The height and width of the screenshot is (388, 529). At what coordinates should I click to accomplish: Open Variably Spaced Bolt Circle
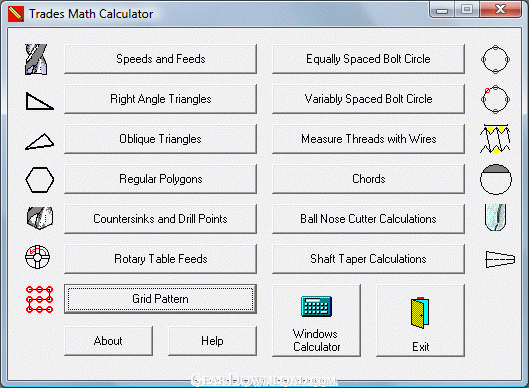[368, 99]
